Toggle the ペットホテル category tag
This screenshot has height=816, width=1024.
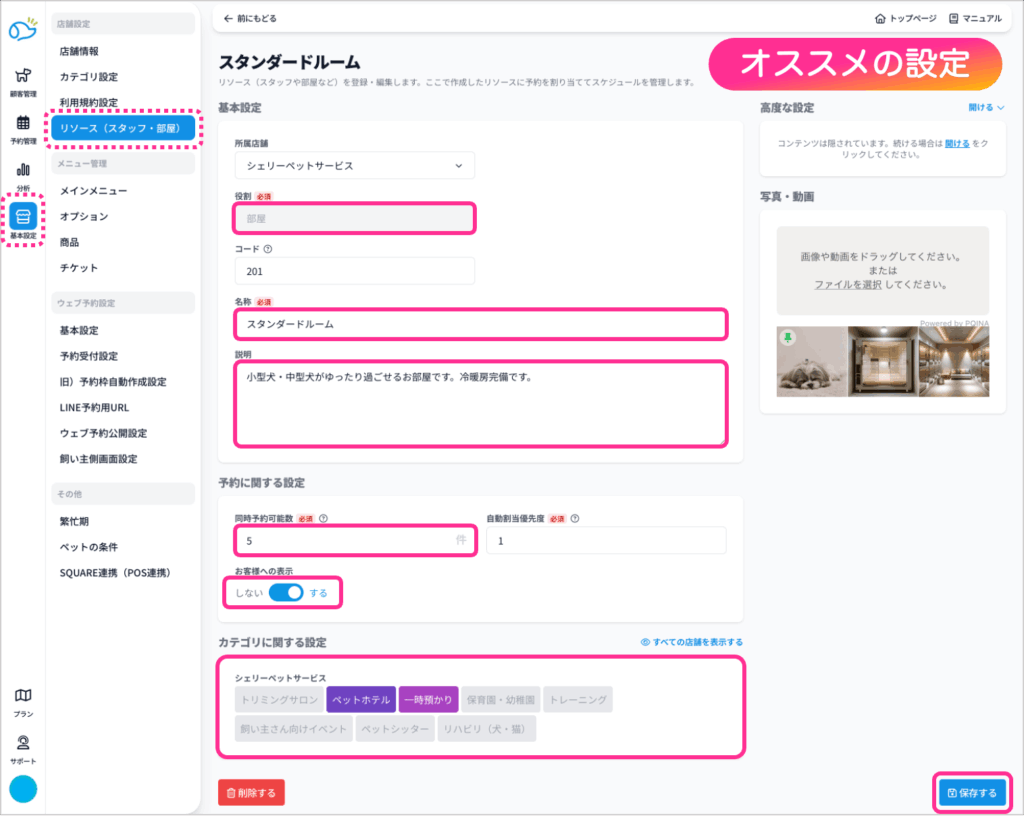point(360,699)
